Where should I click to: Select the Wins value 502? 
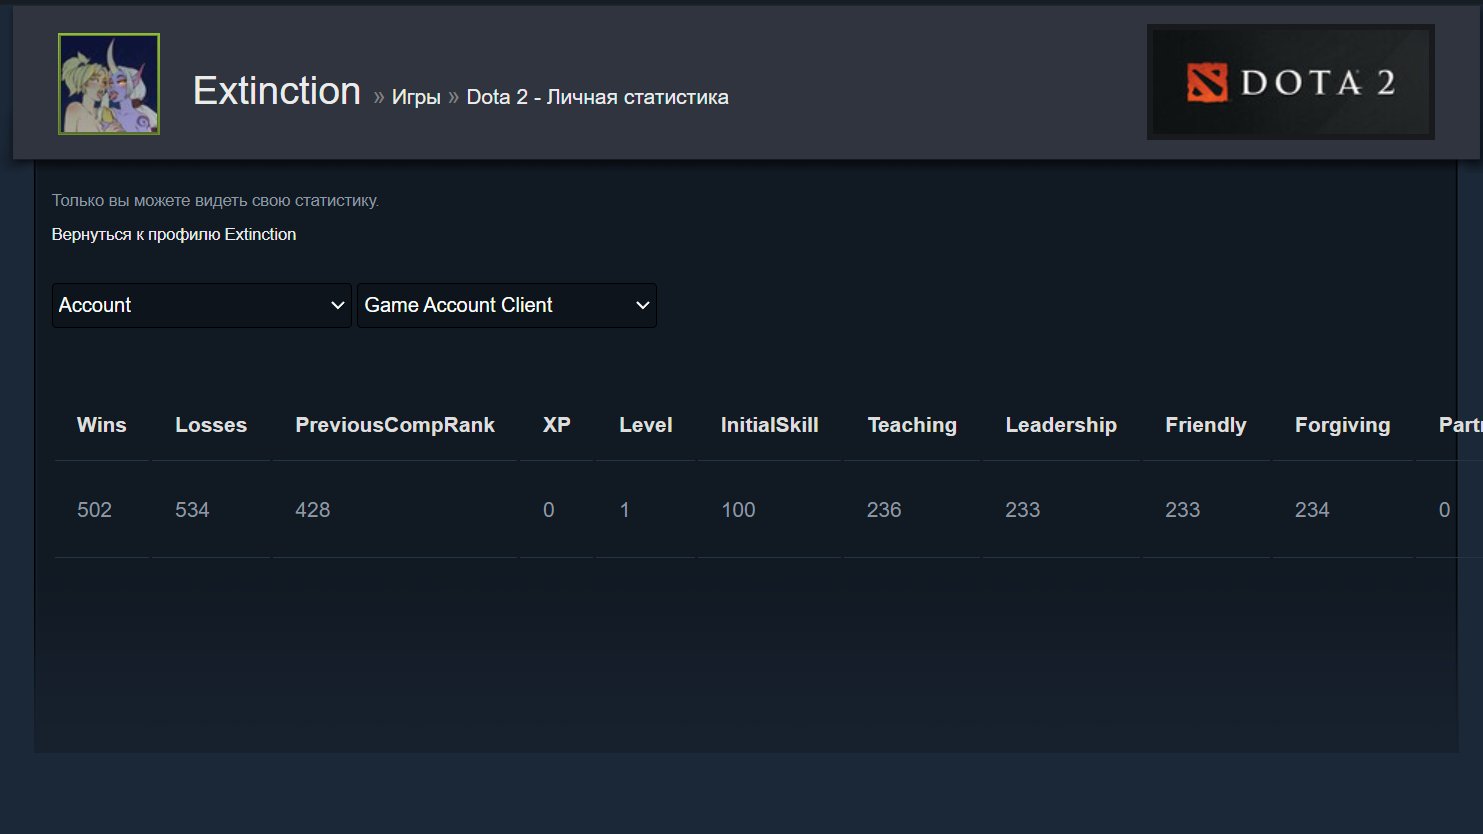coord(94,510)
